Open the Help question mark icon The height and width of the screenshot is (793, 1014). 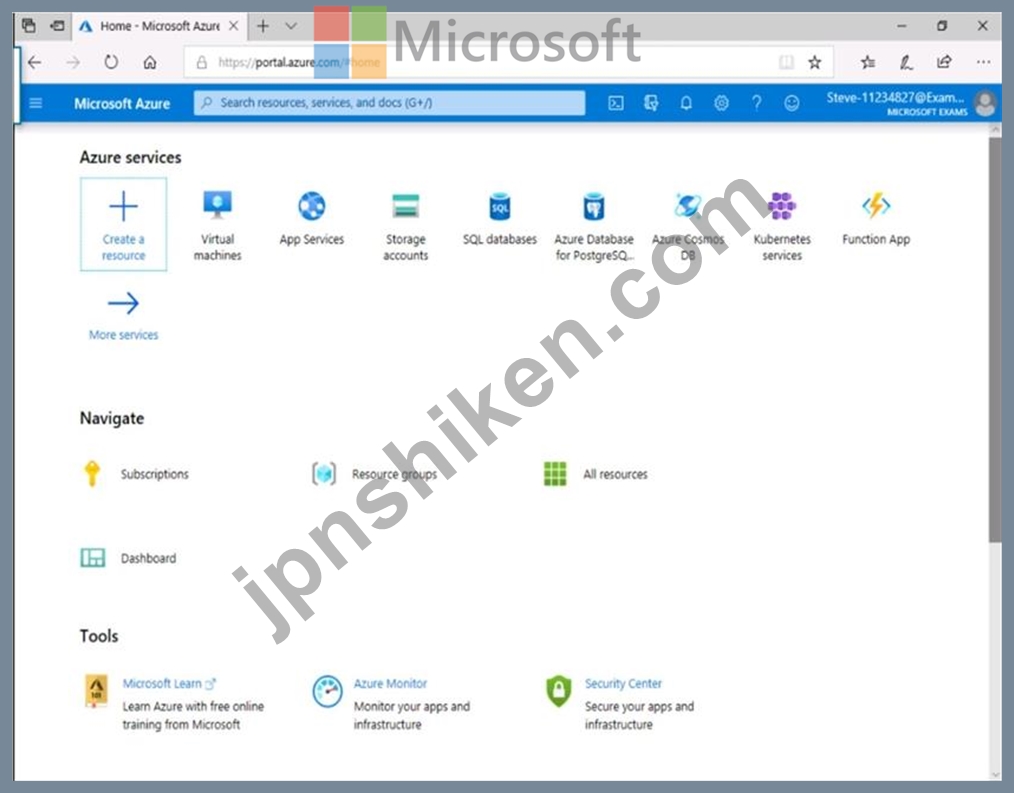(x=756, y=103)
